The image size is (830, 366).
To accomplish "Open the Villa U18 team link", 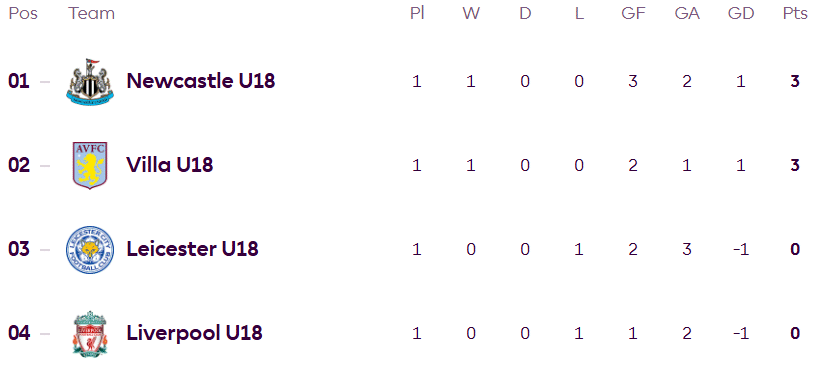I will pos(169,165).
